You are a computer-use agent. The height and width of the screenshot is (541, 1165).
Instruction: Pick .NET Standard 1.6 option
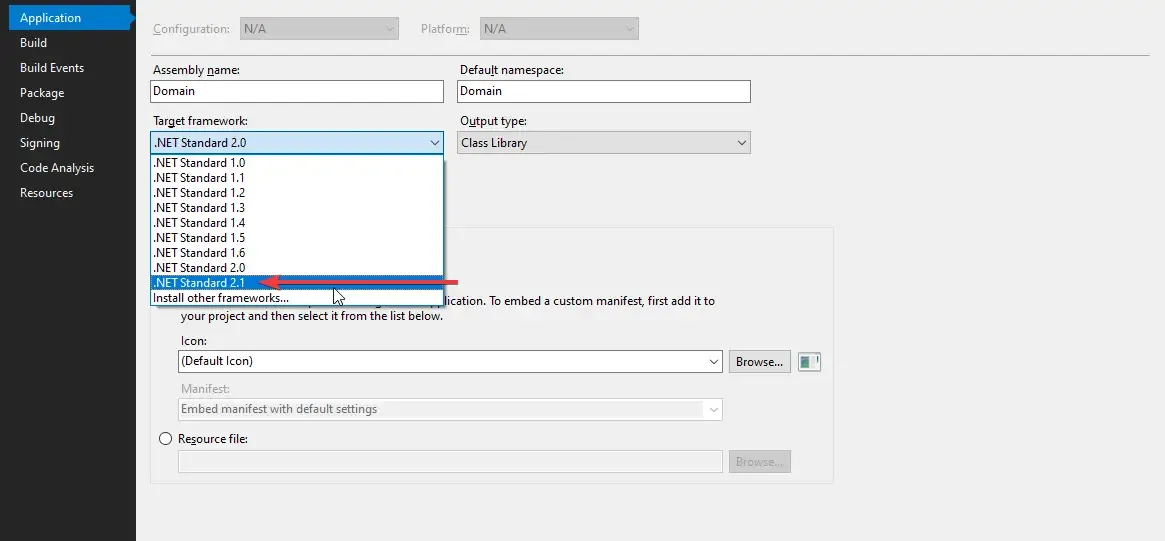(200, 253)
